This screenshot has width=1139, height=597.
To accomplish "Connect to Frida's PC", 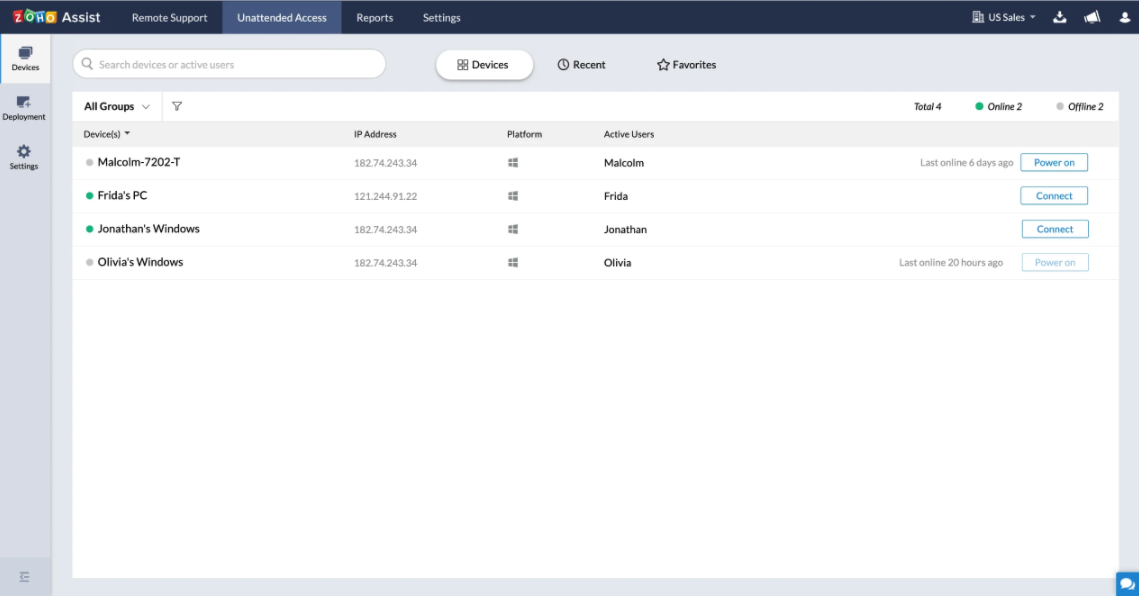I will pyautogui.click(x=1054, y=196).
